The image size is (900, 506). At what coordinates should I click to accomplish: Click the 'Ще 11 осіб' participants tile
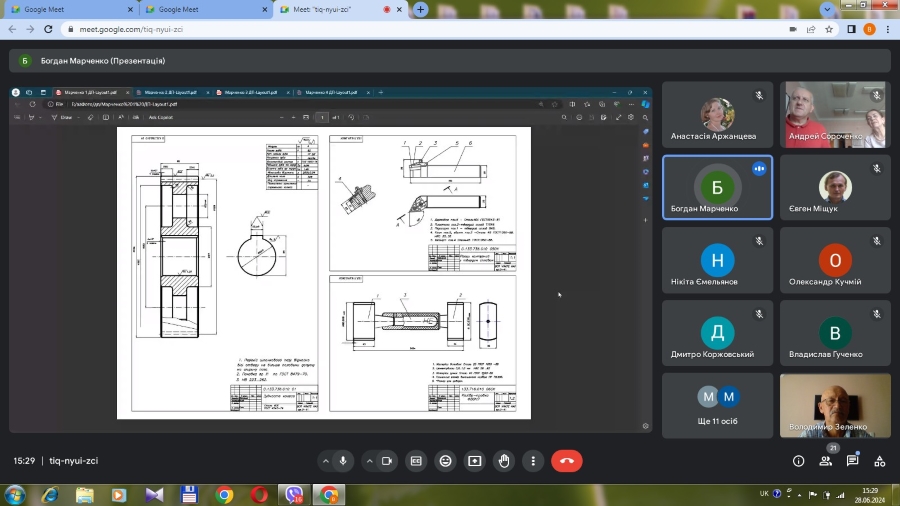[x=717, y=405]
